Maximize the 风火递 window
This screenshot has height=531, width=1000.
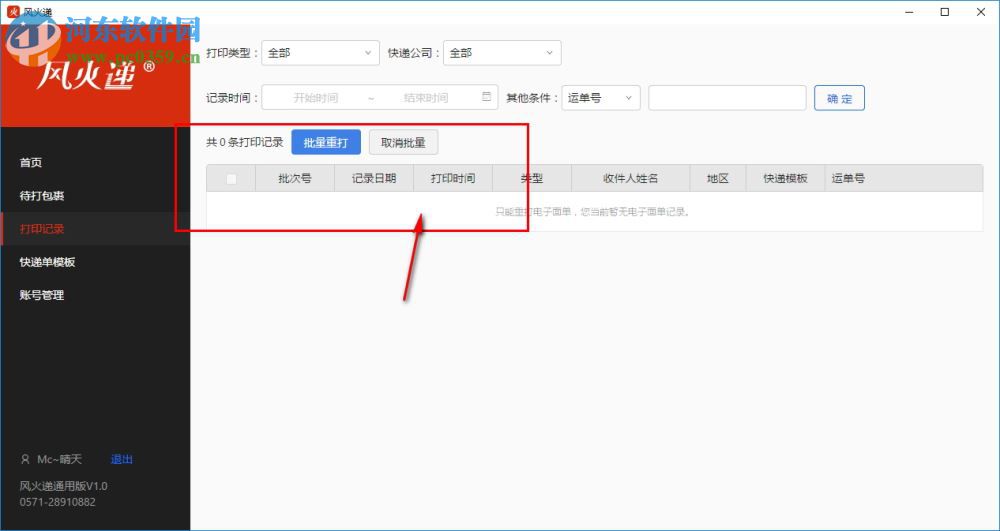(945, 11)
